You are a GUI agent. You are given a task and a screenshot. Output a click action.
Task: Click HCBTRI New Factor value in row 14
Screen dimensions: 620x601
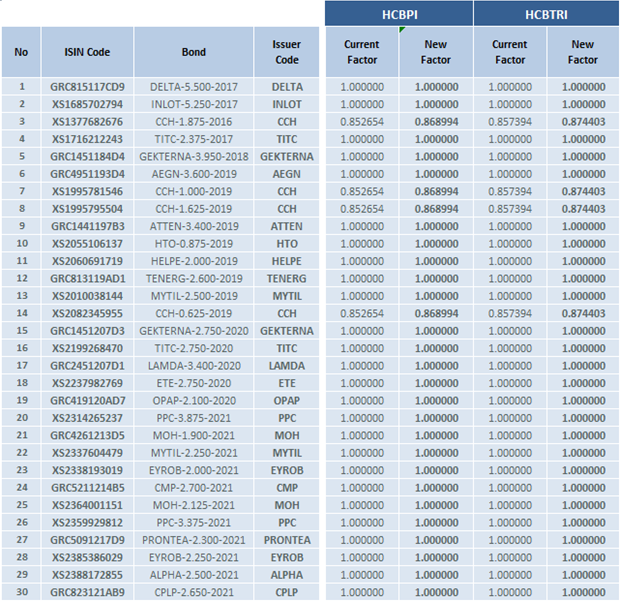coord(583,313)
